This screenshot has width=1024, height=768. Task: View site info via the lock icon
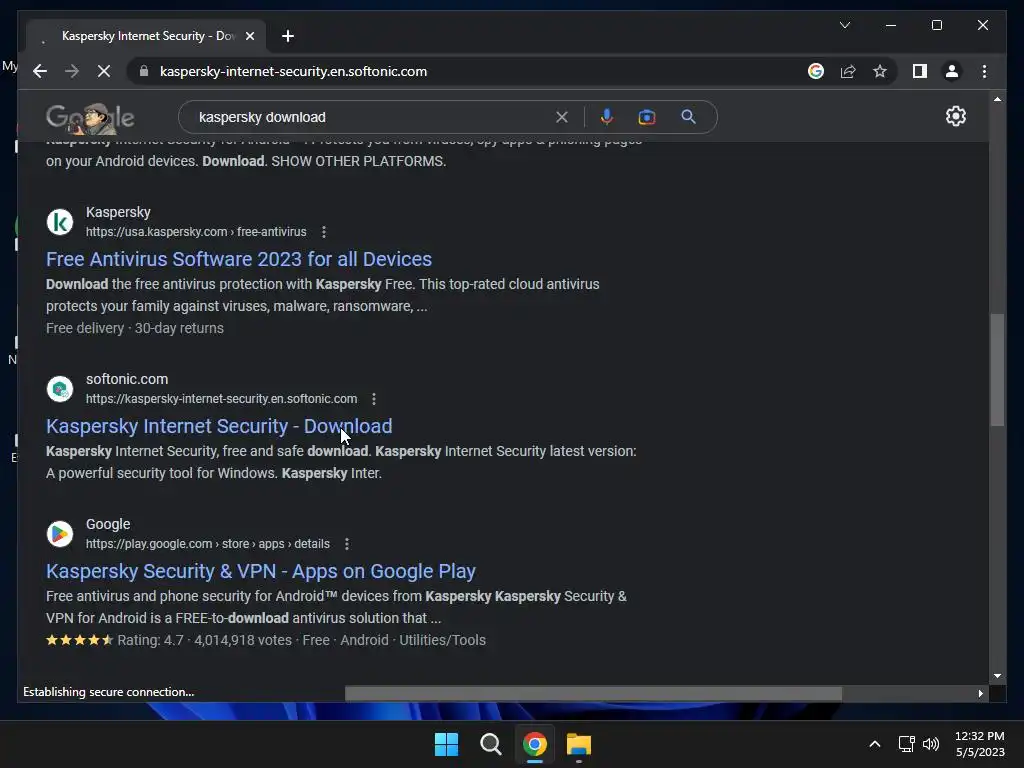144,71
